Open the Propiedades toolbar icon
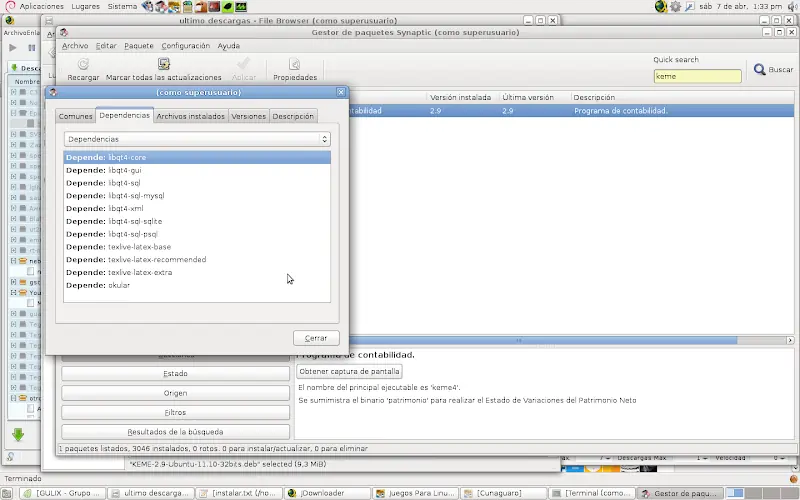The width and height of the screenshot is (800, 500). 294,64
